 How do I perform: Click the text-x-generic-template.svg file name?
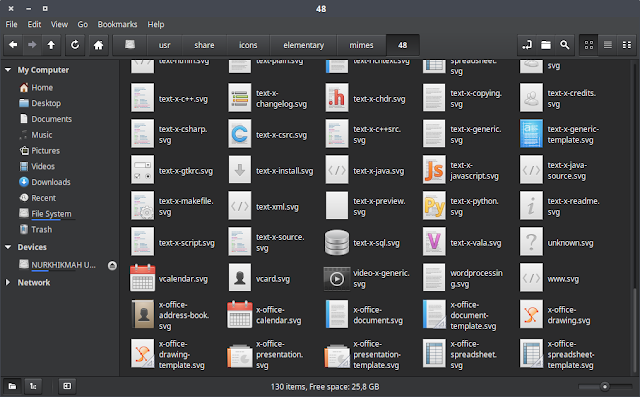573,134
